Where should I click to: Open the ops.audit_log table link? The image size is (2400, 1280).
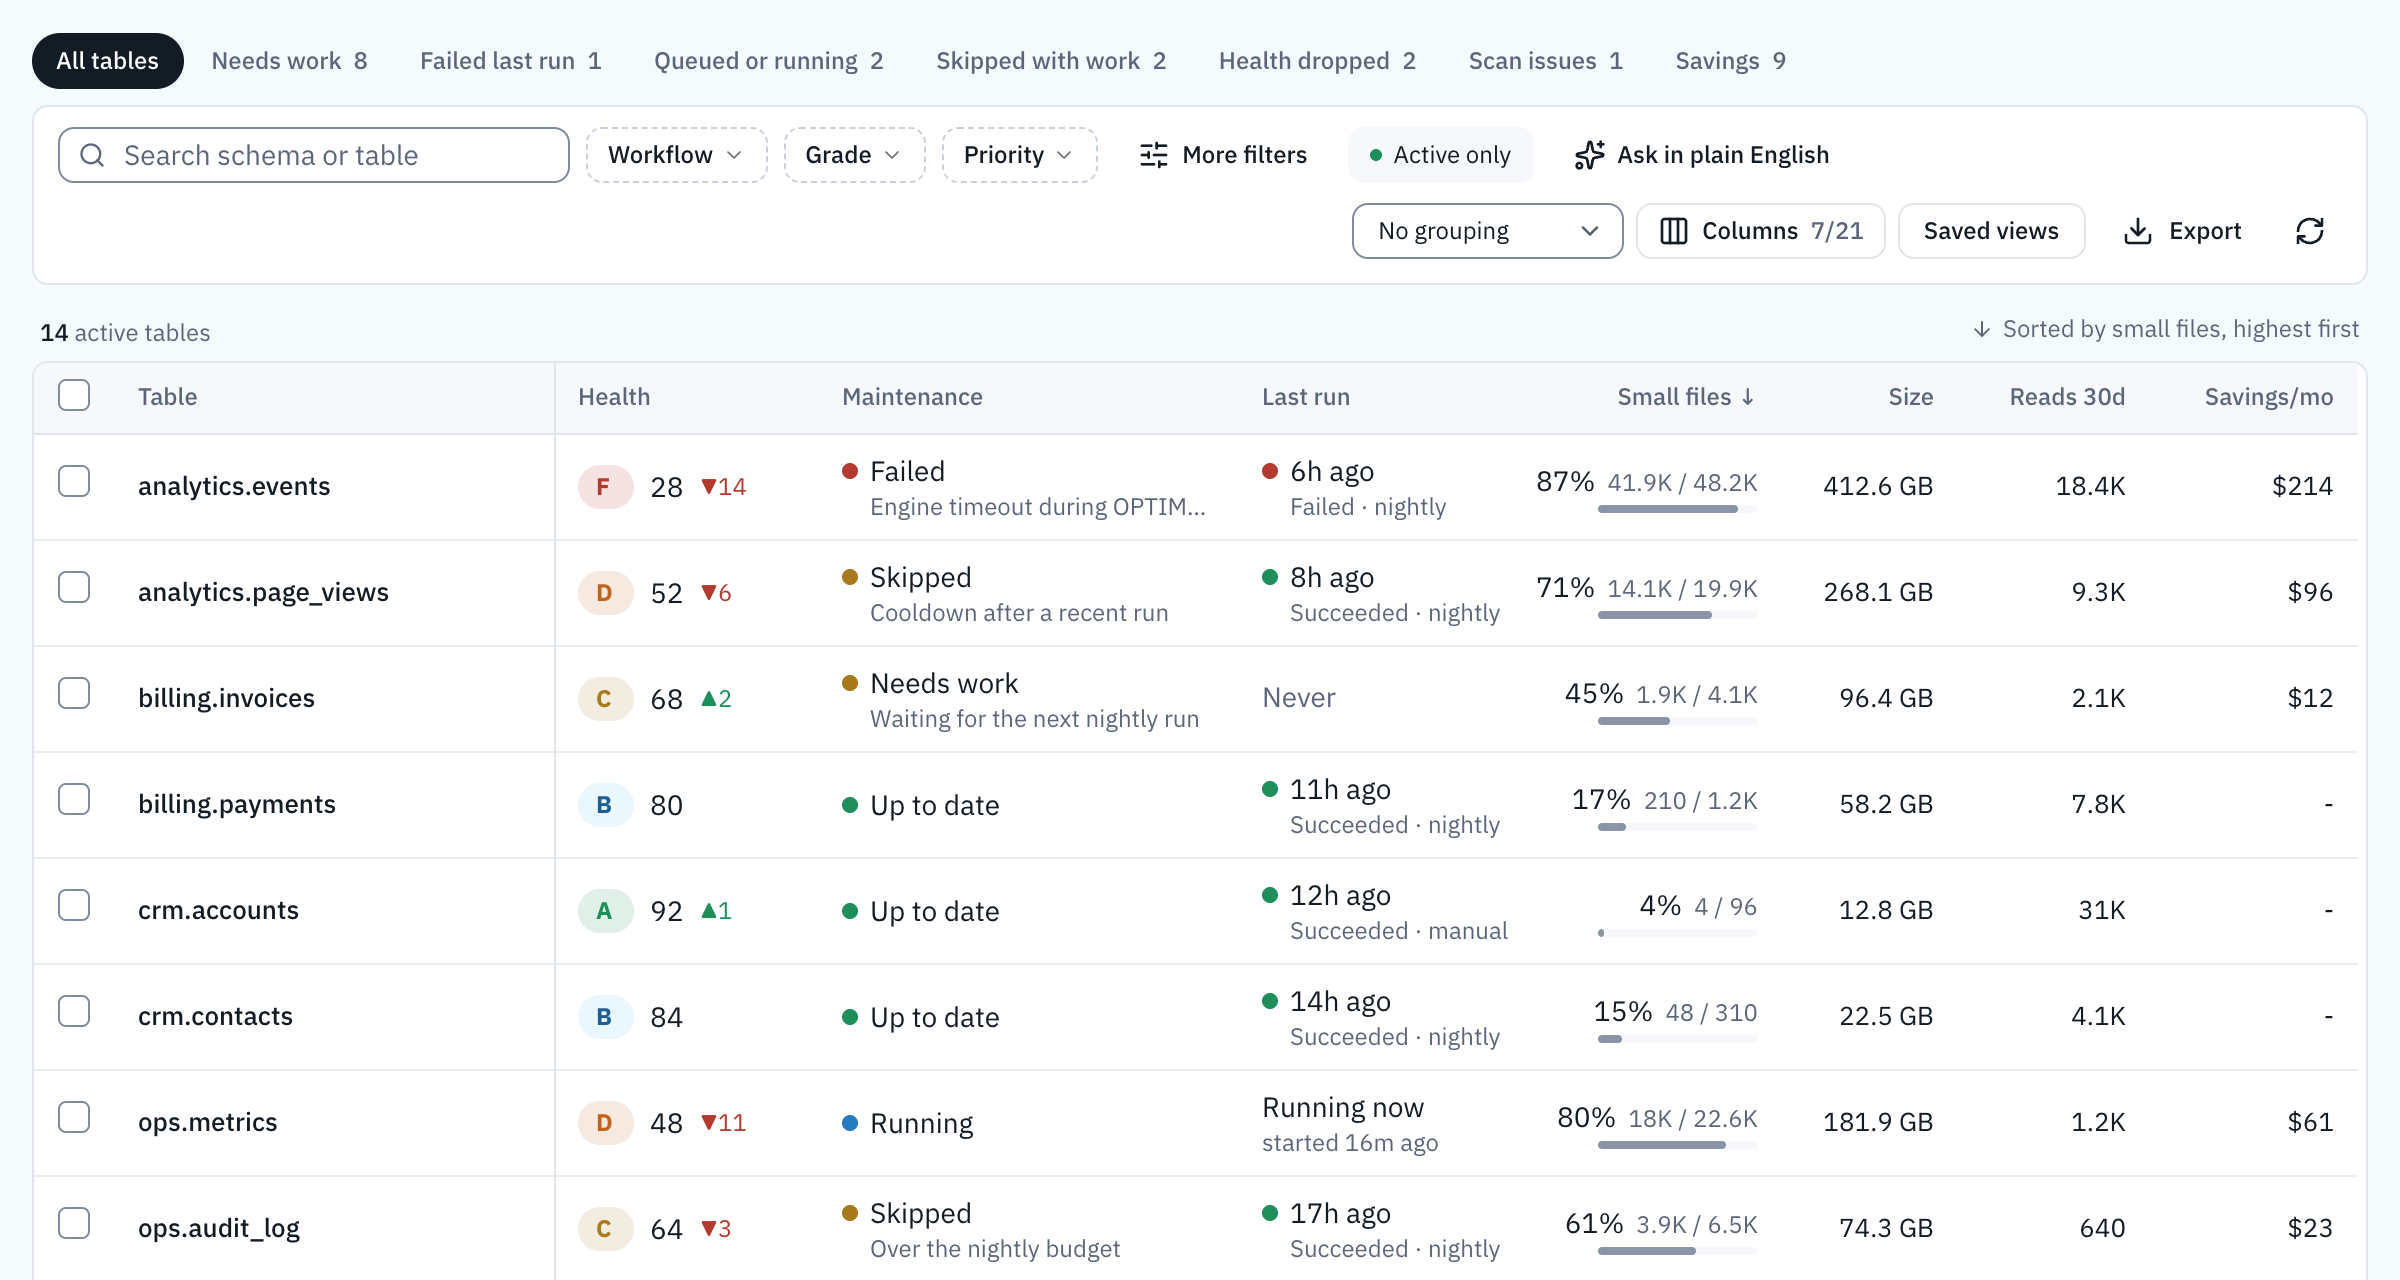click(x=219, y=1228)
